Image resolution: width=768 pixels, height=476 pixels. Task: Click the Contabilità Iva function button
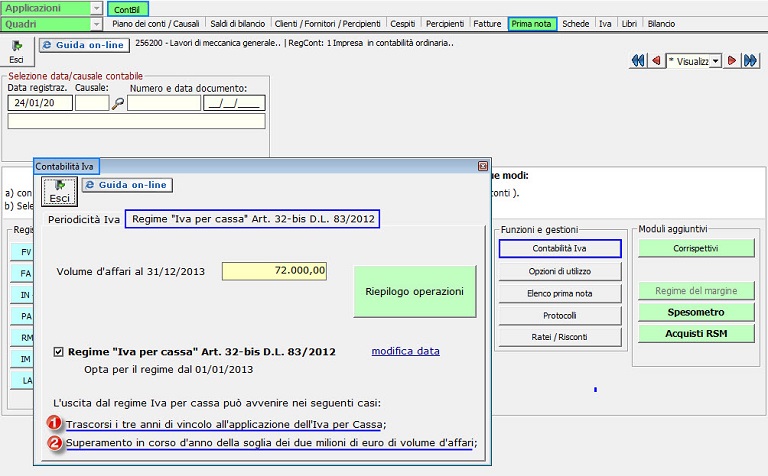pos(560,248)
